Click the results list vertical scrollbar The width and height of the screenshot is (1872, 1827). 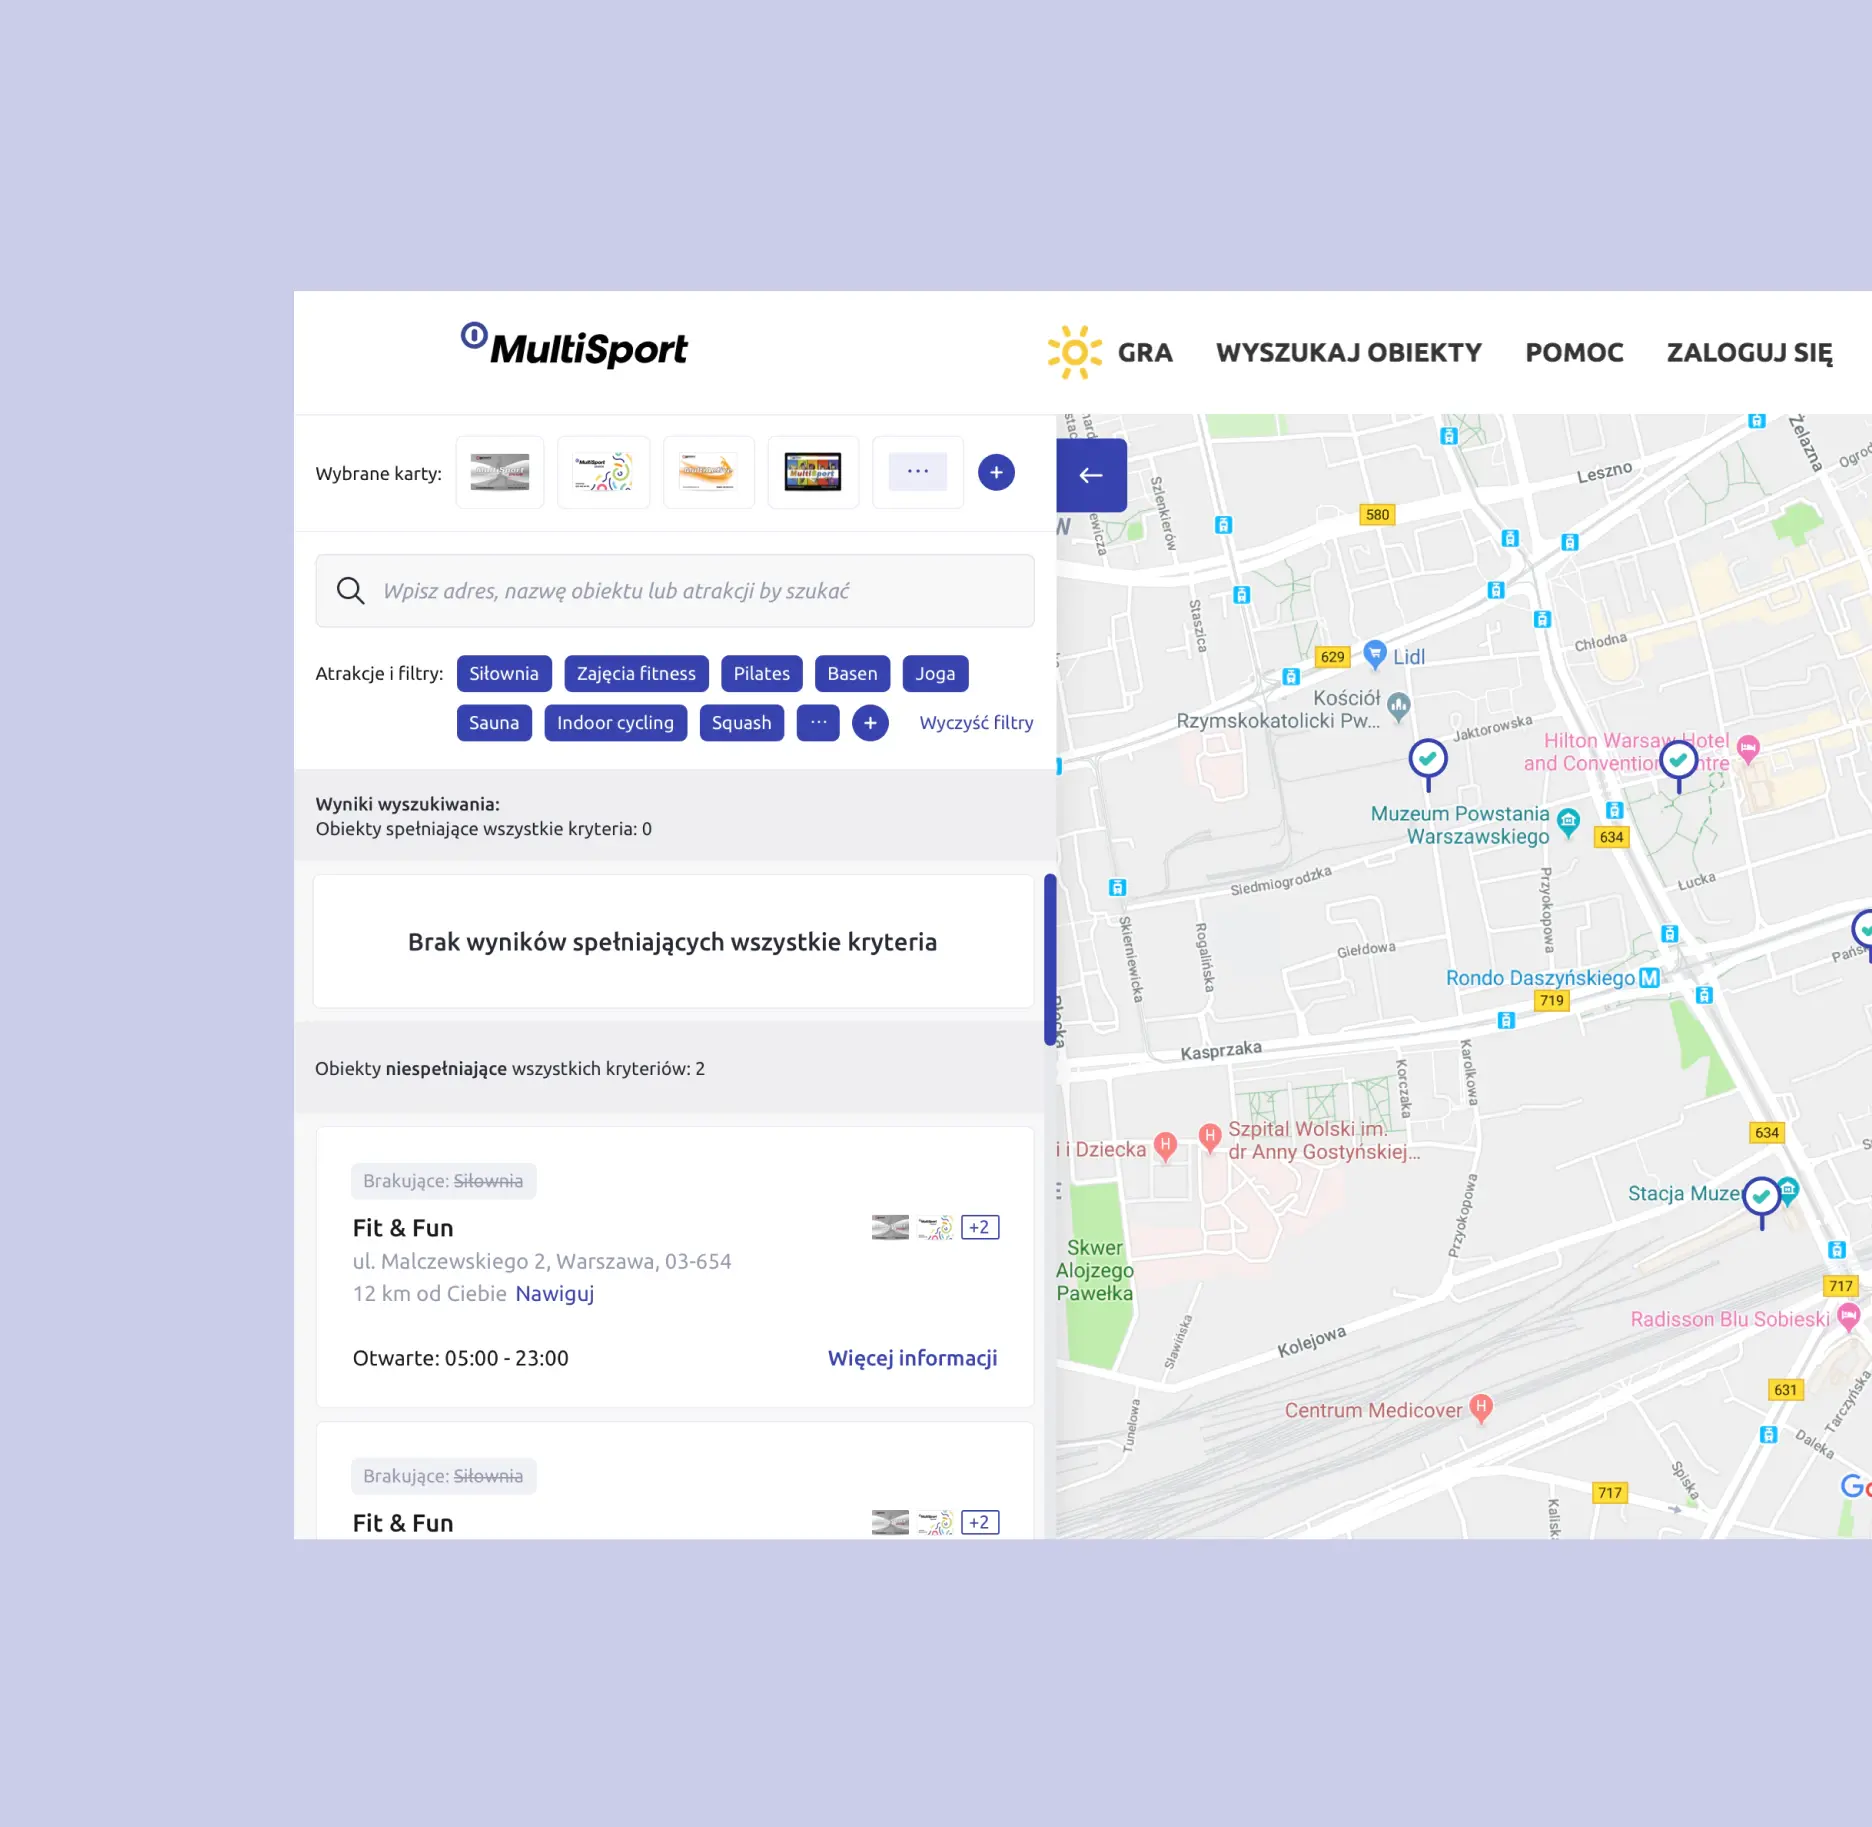point(1050,960)
